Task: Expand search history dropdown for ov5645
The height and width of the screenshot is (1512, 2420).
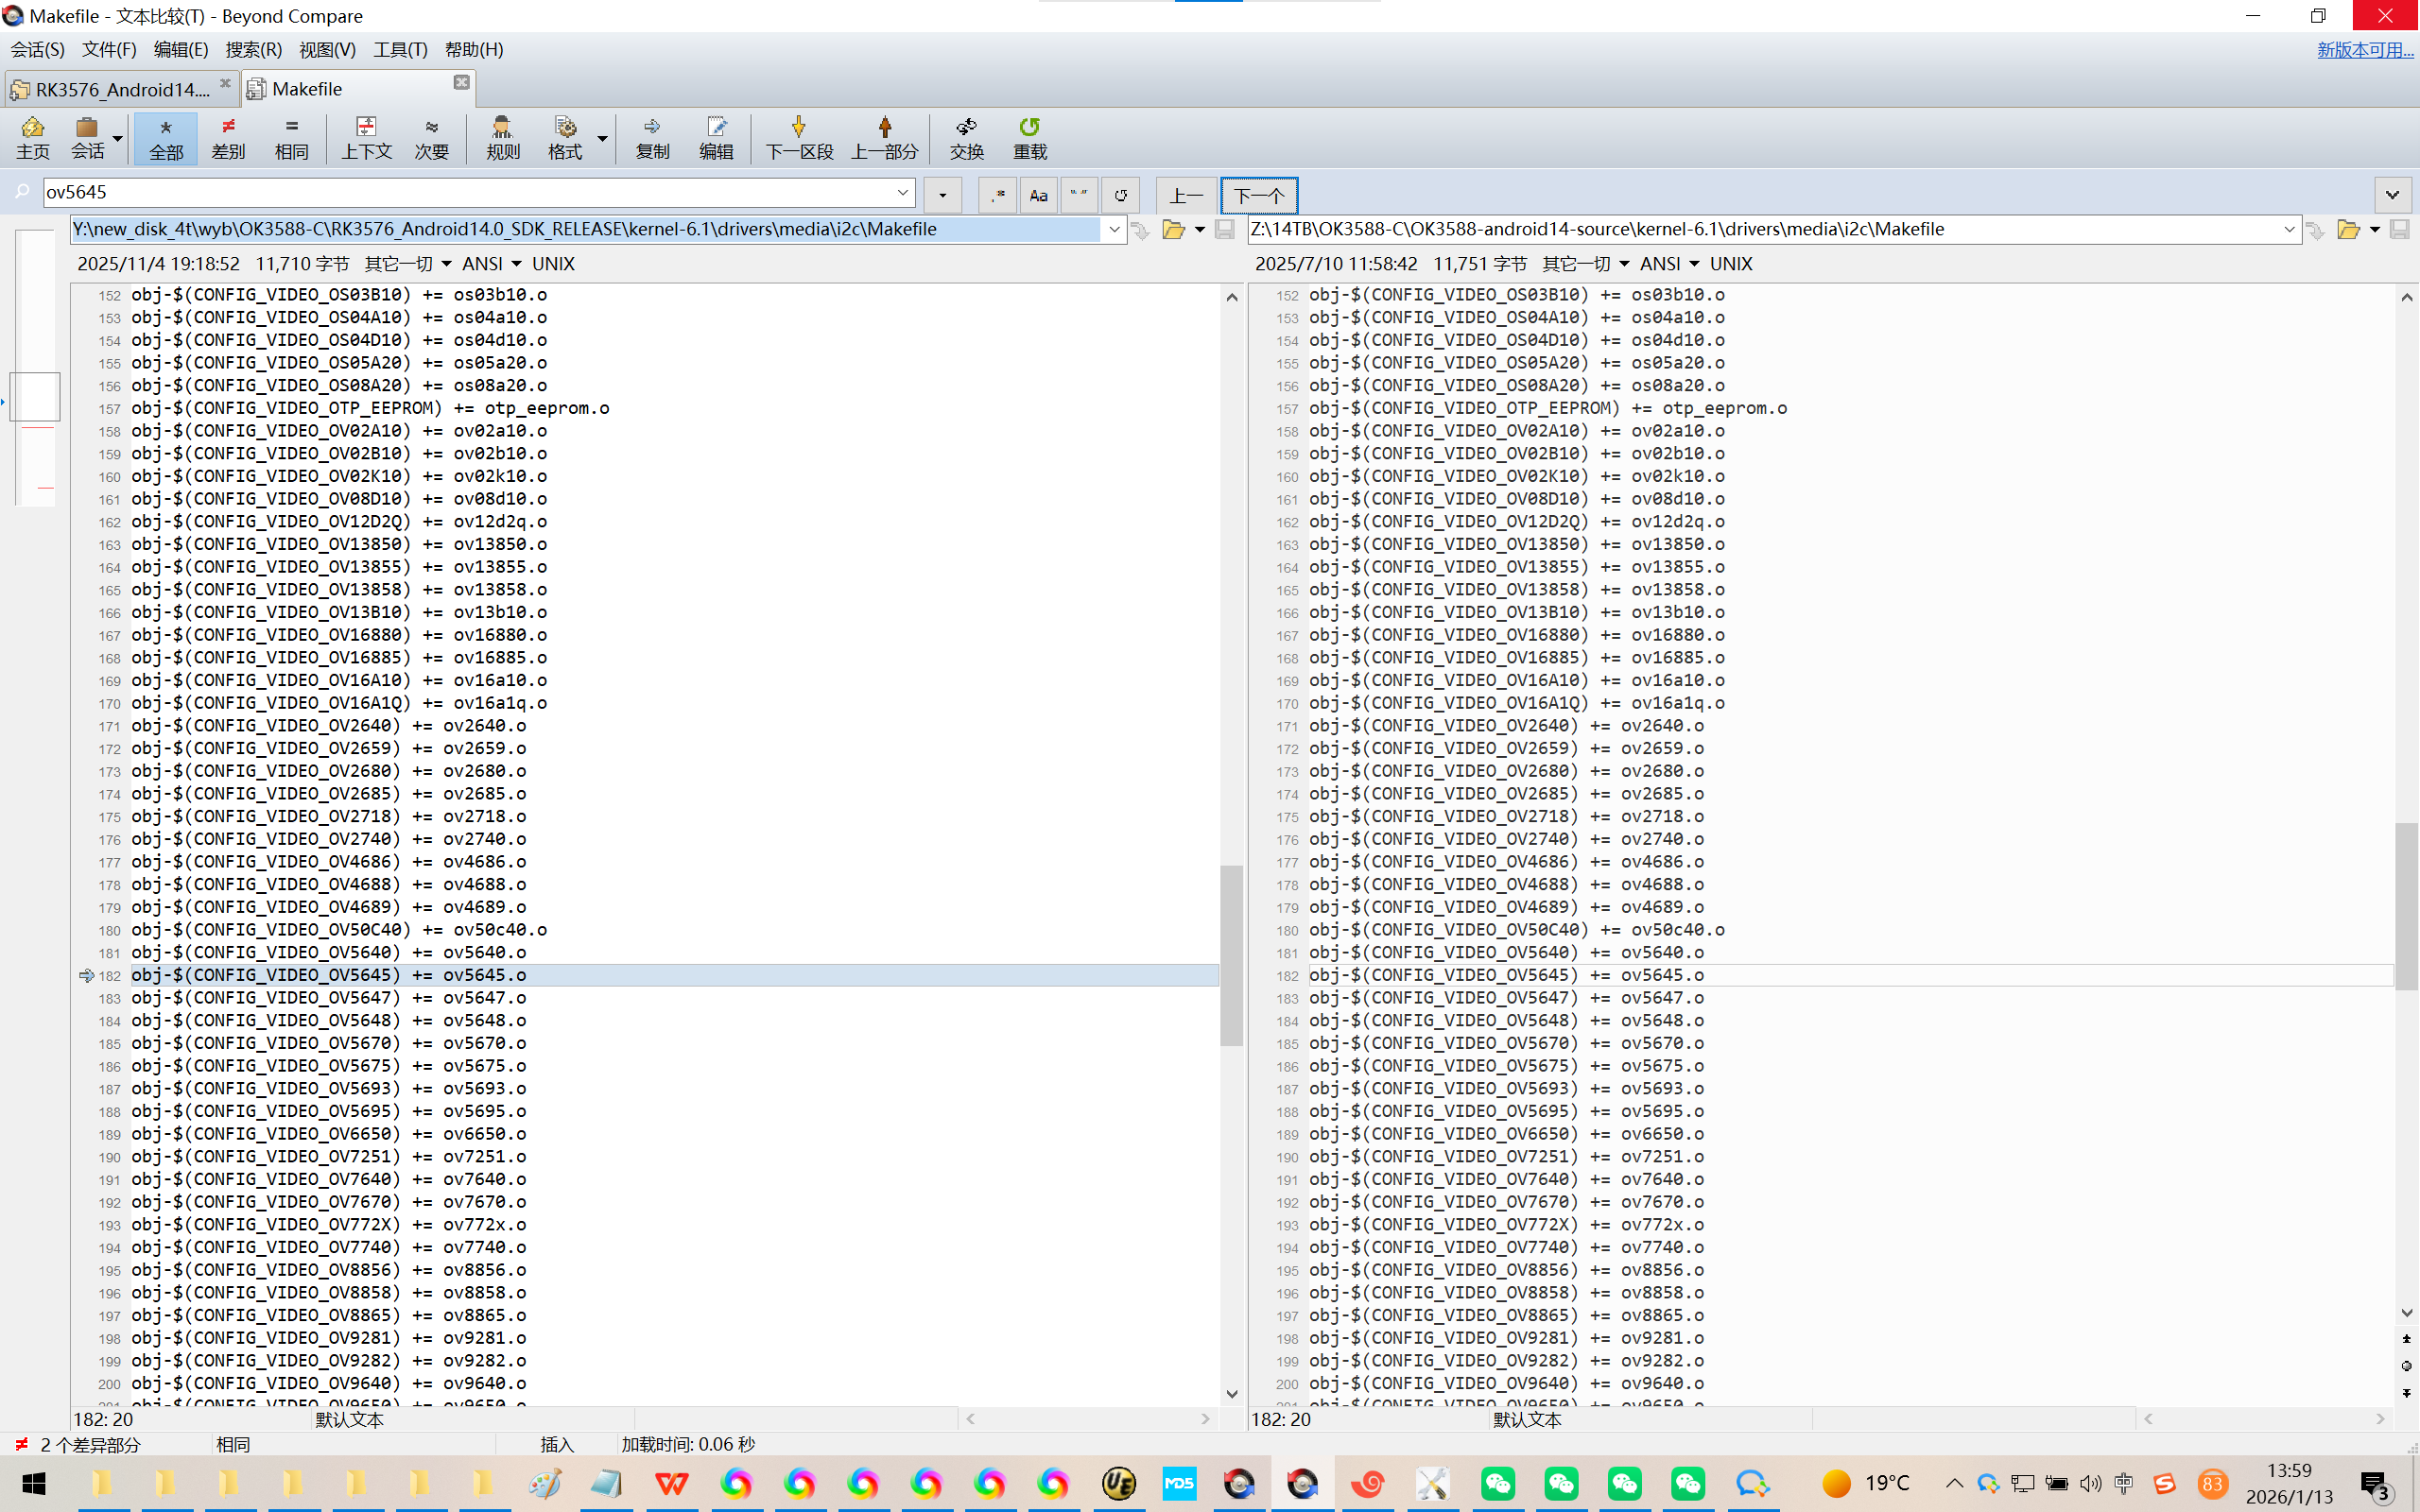Action: pyautogui.click(x=902, y=192)
